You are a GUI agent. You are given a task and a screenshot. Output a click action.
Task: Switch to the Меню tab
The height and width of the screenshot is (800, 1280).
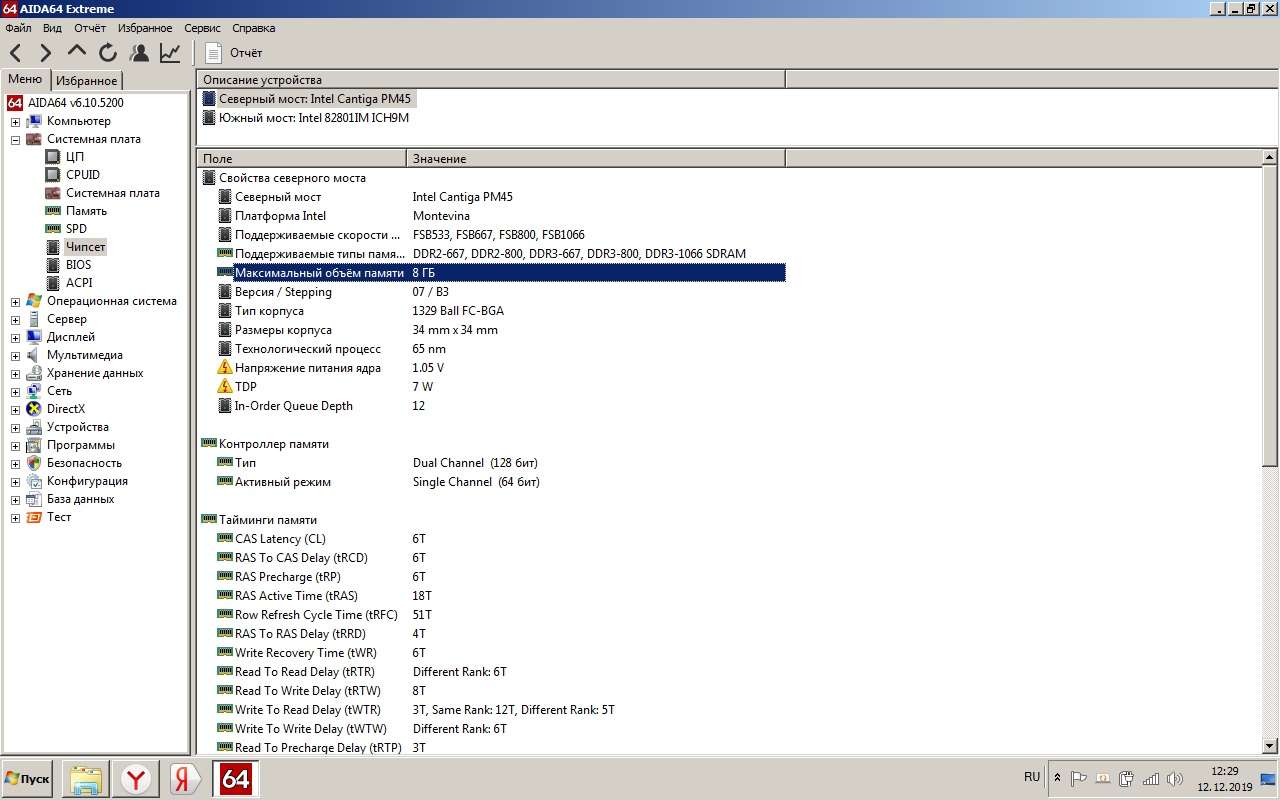pyautogui.click(x=25, y=80)
